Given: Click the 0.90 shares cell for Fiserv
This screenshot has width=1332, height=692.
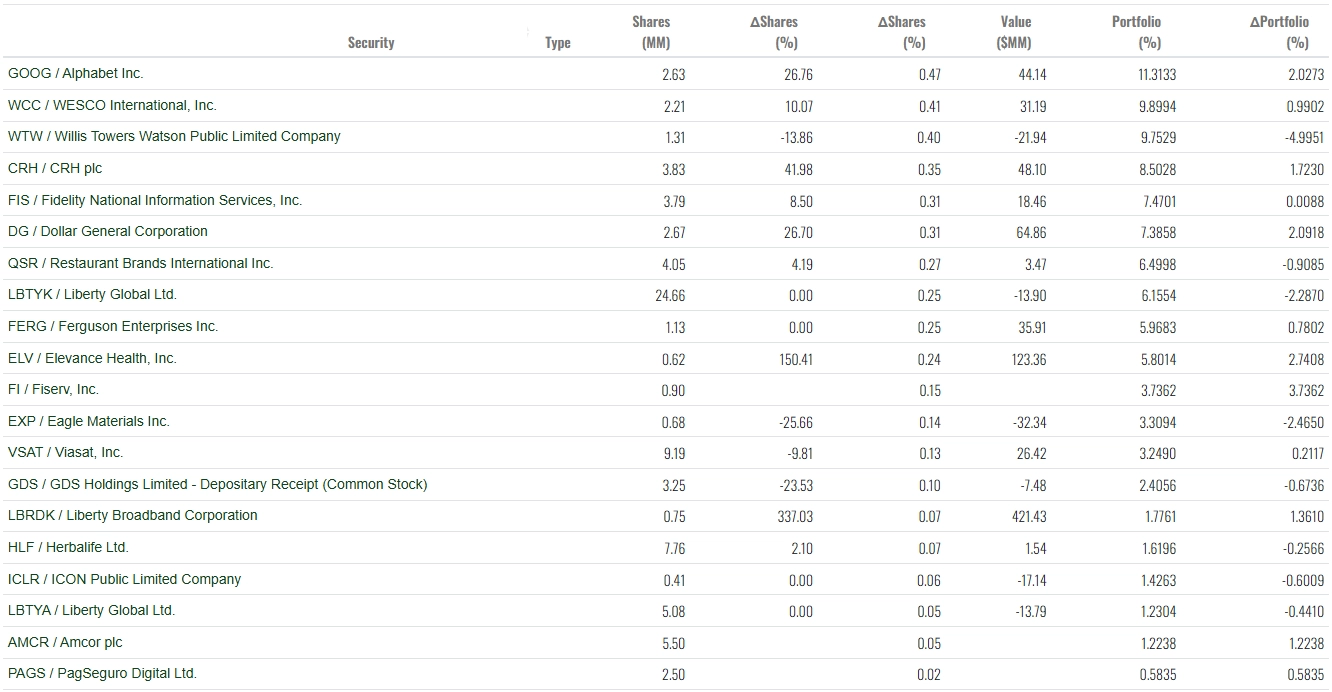Looking at the screenshot, I should [674, 391].
